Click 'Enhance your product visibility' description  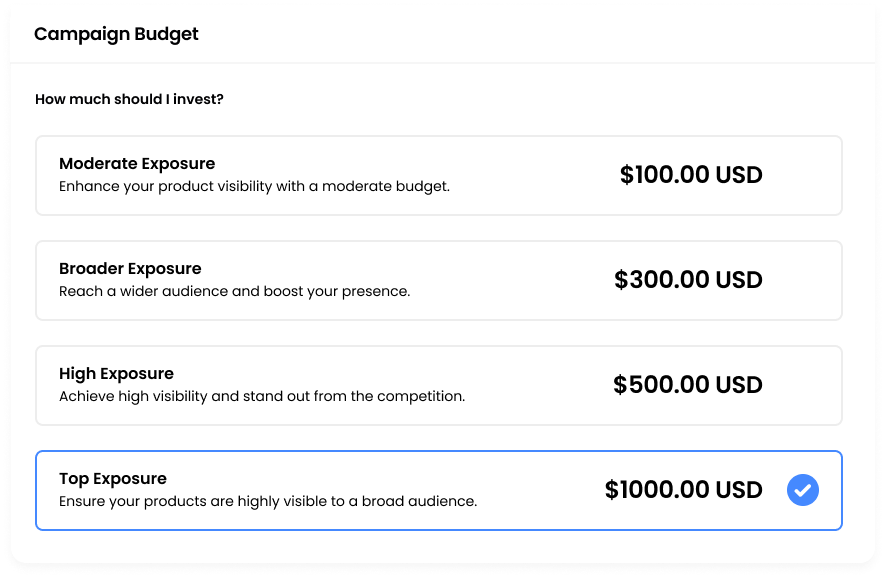[x=255, y=186]
